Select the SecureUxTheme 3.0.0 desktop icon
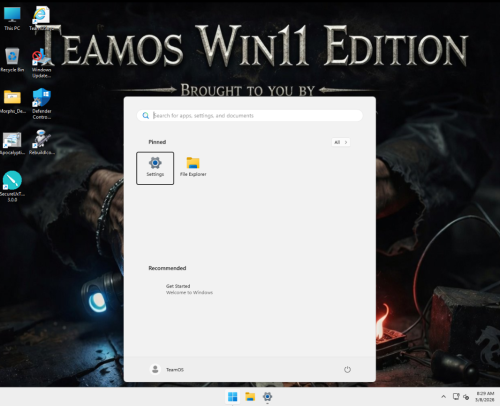The height and width of the screenshot is (406, 500). tap(12, 187)
